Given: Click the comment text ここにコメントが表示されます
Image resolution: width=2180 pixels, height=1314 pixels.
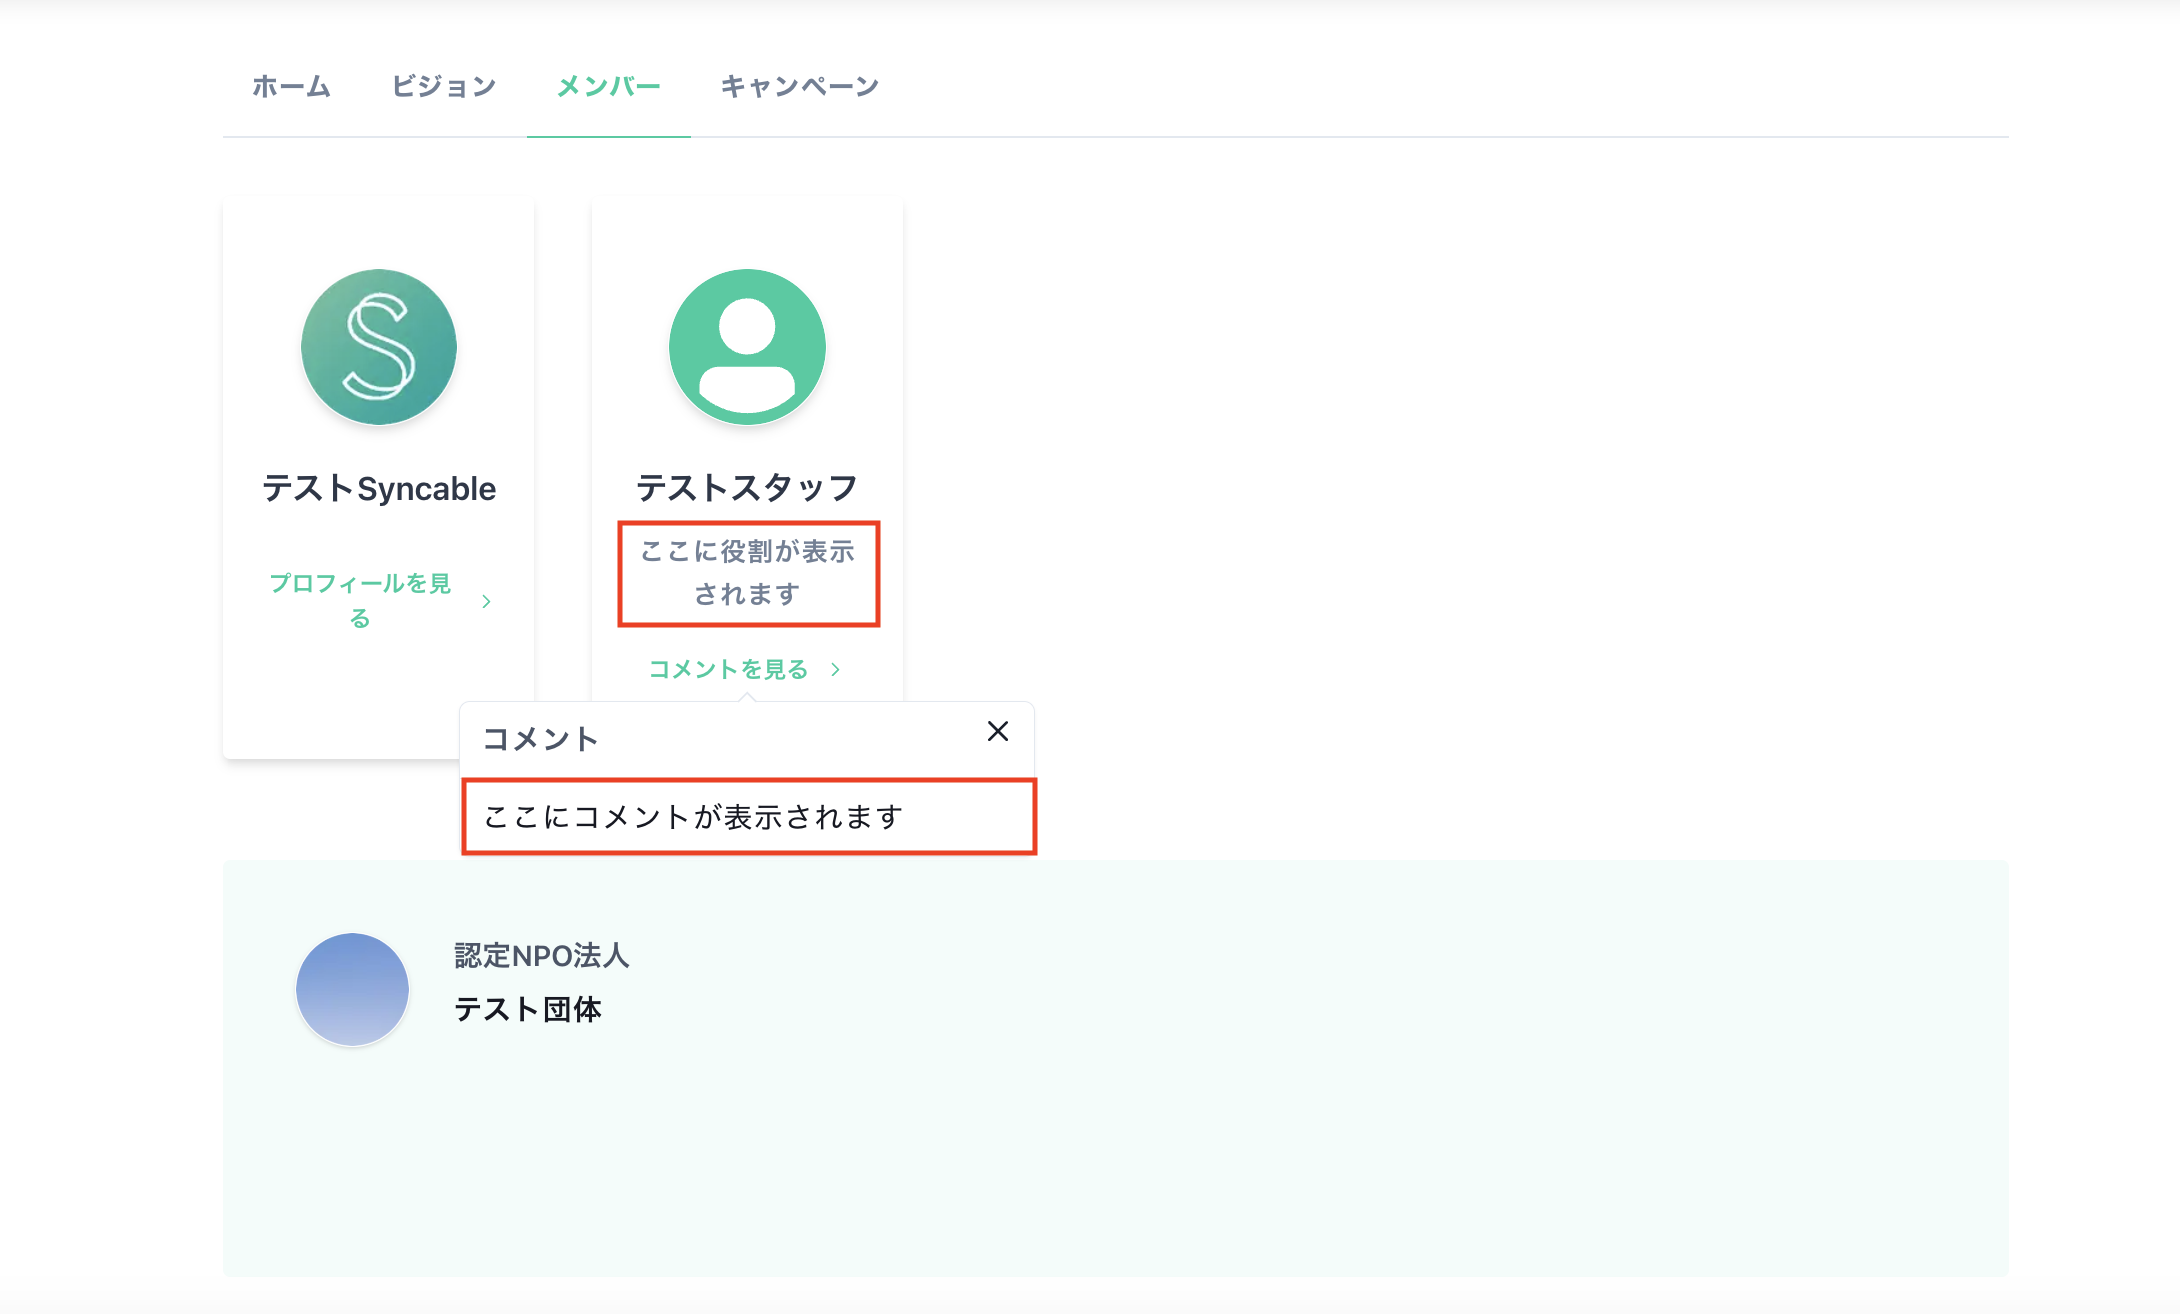Looking at the screenshot, I should pos(692,816).
